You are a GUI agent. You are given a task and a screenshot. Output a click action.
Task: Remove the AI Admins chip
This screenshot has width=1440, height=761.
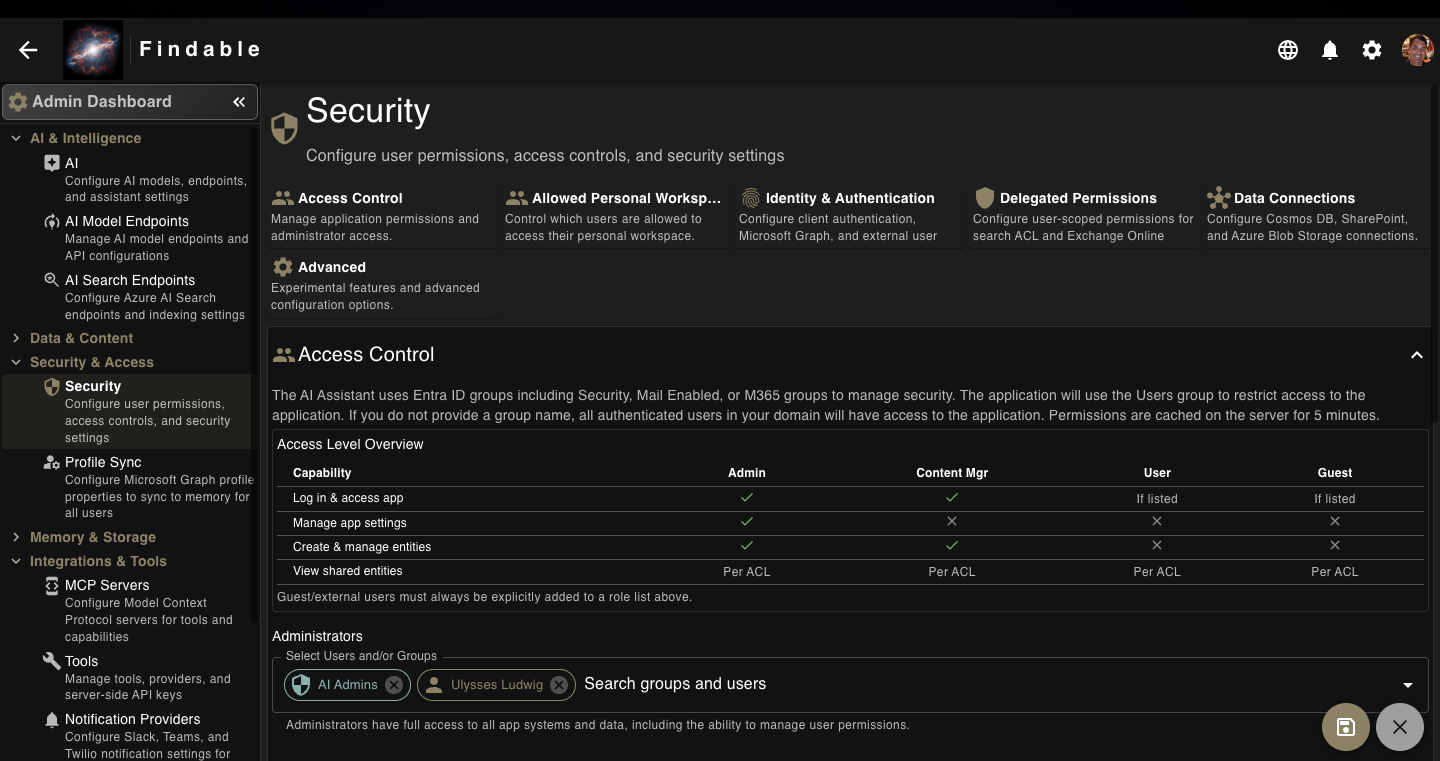[394, 685]
